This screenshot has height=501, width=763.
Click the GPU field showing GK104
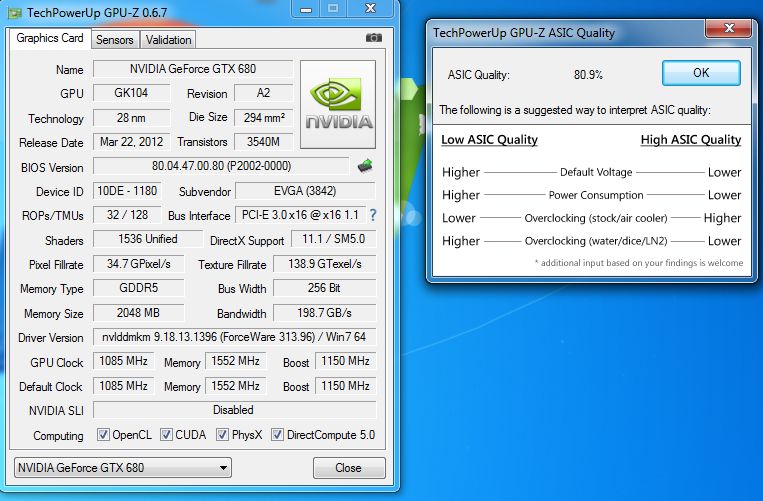point(131,93)
